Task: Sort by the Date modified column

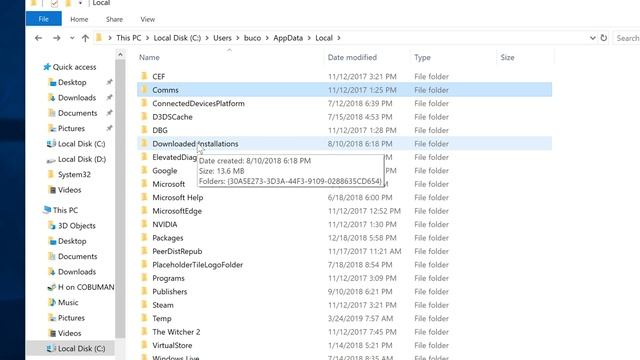Action: click(352, 58)
